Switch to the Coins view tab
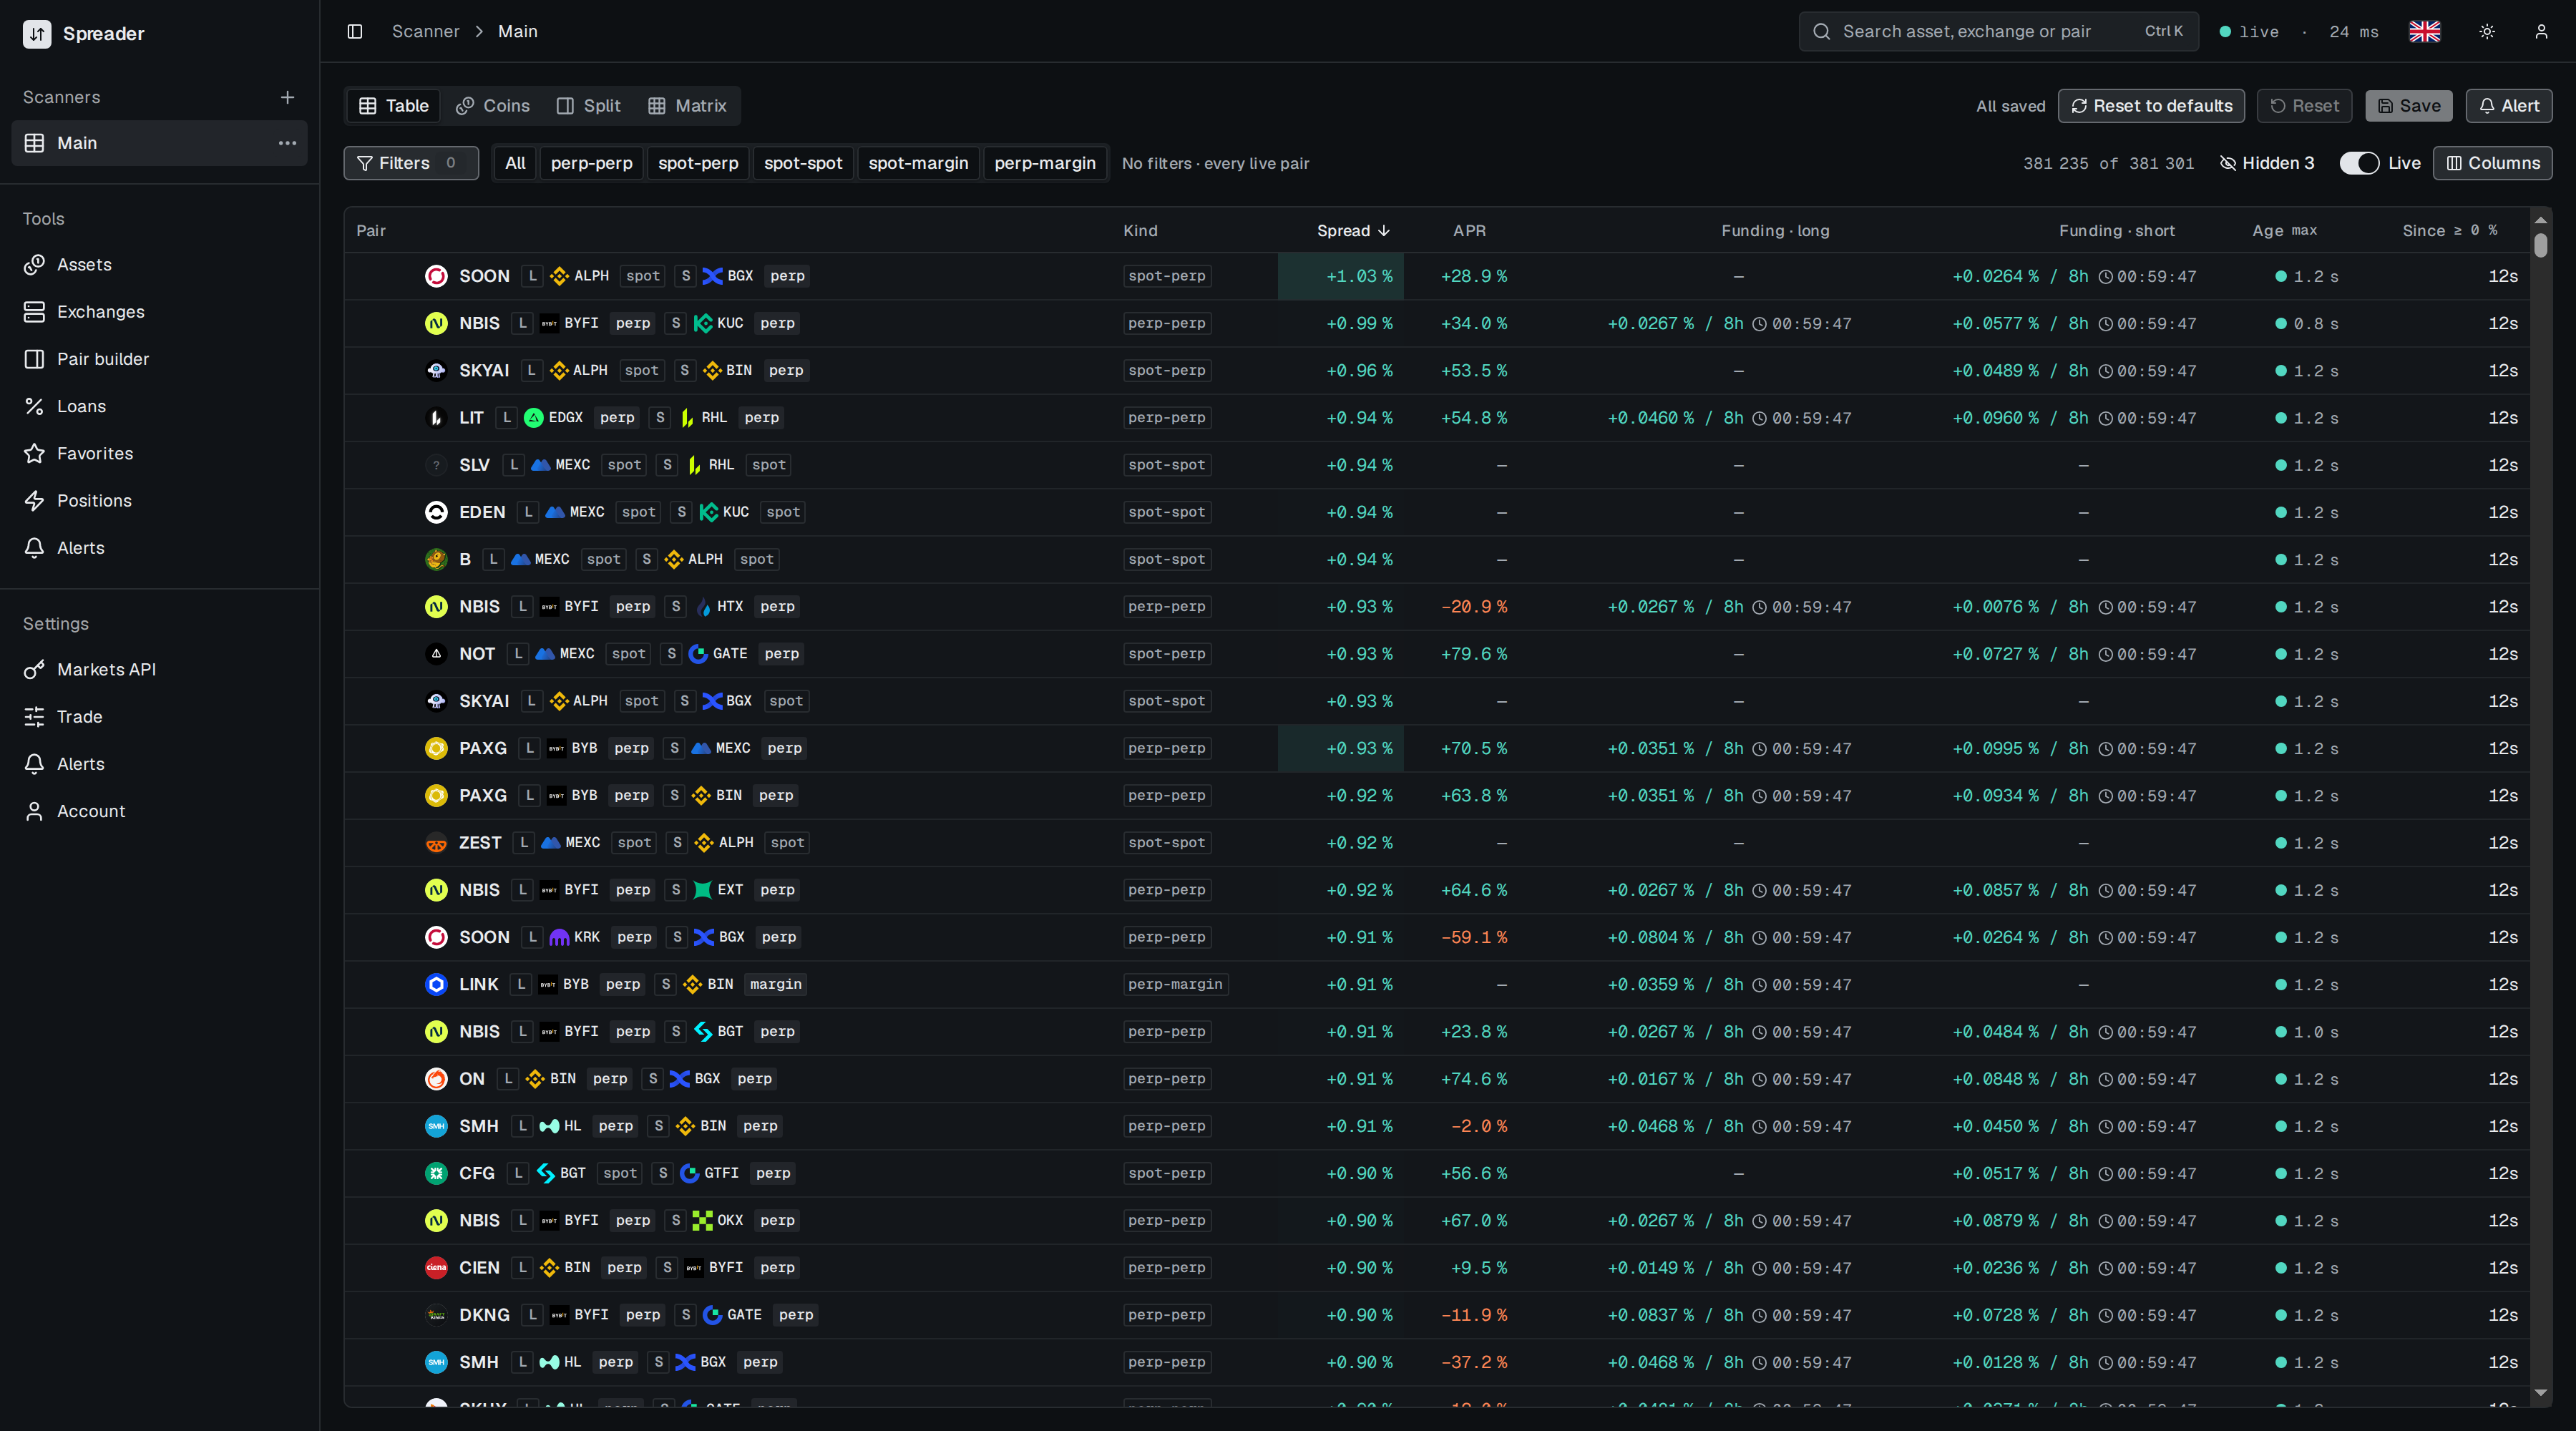The image size is (2576, 1431). pos(493,106)
